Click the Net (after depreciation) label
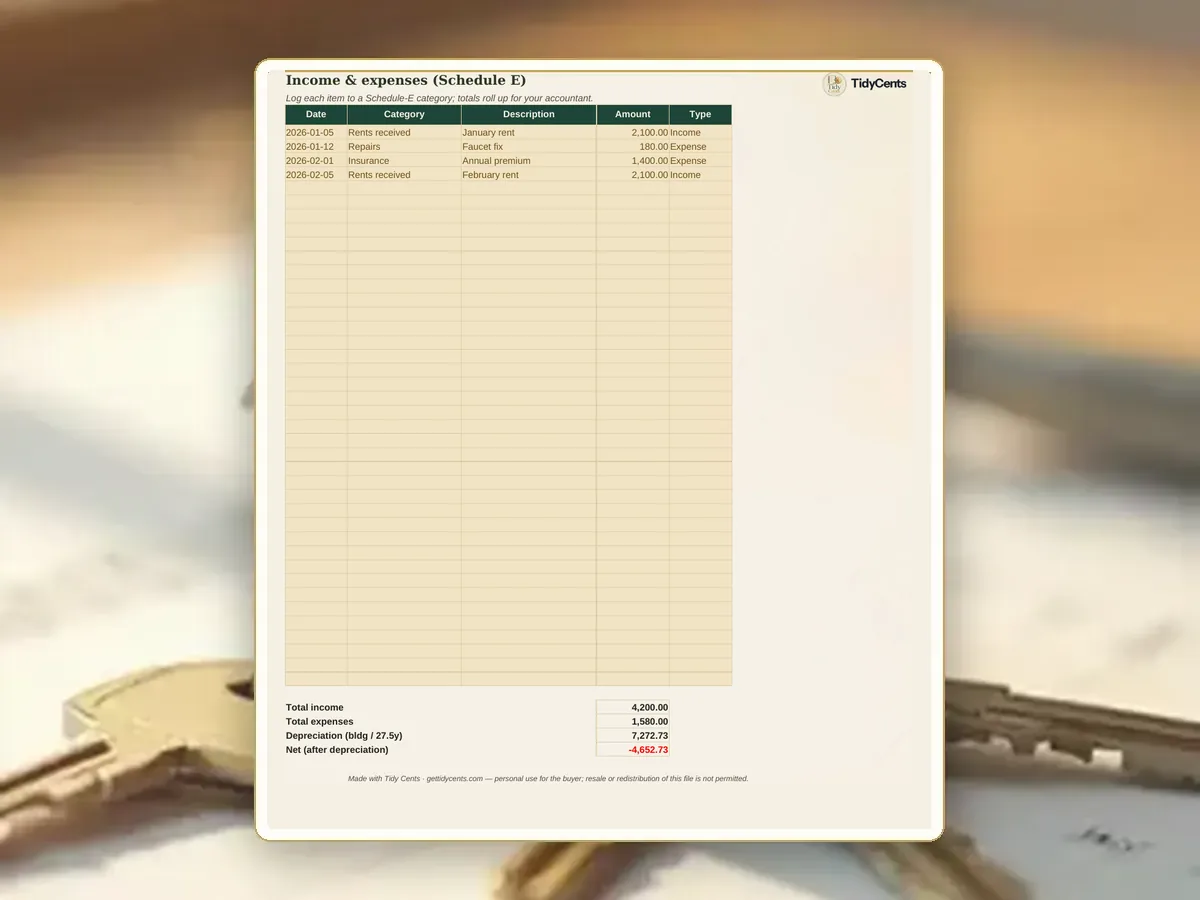 [x=337, y=750]
